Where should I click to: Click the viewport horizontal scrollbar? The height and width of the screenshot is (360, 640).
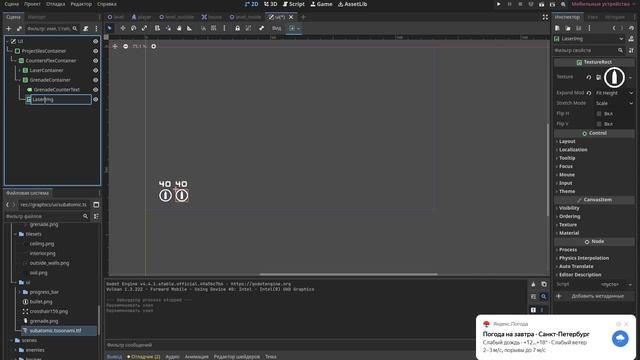[348, 274]
